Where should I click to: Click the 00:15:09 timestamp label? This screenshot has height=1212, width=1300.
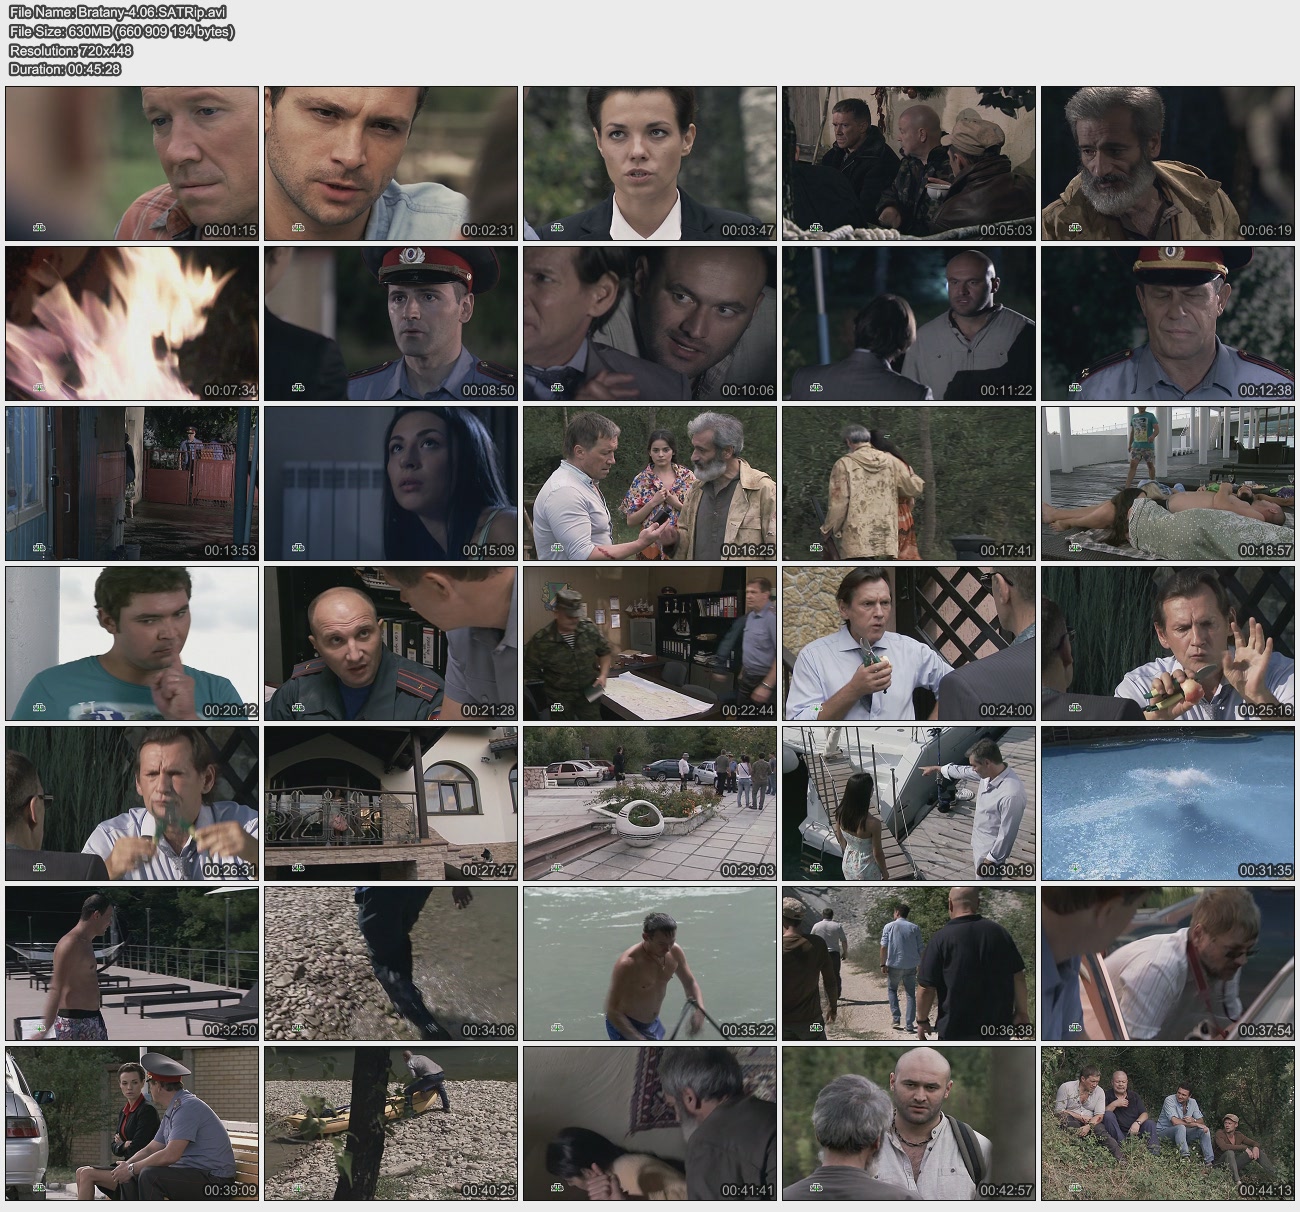pyautogui.click(x=488, y=550)
